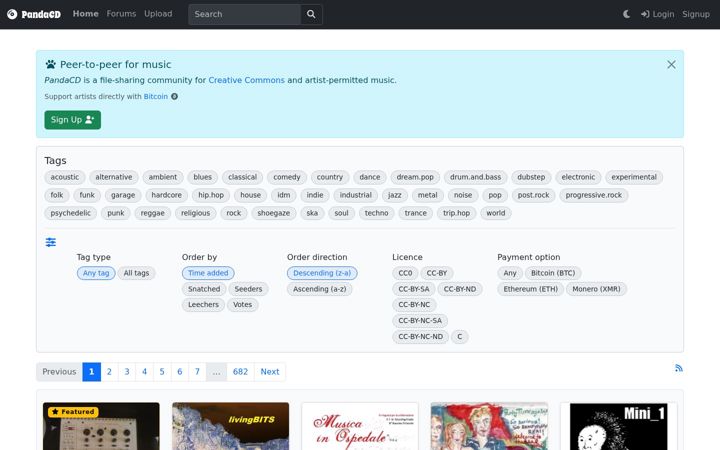This screenshot has height=450, width=720.
Task: Open the Home nav item
Action: point(85,14)
